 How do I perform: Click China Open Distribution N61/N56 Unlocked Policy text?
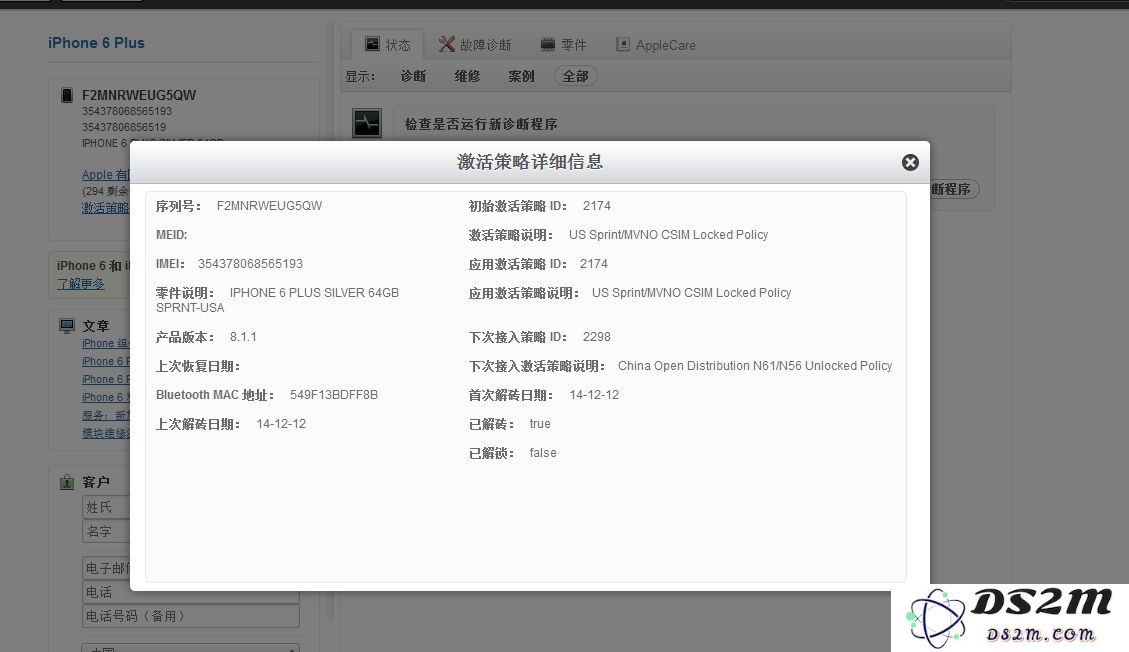755,366
